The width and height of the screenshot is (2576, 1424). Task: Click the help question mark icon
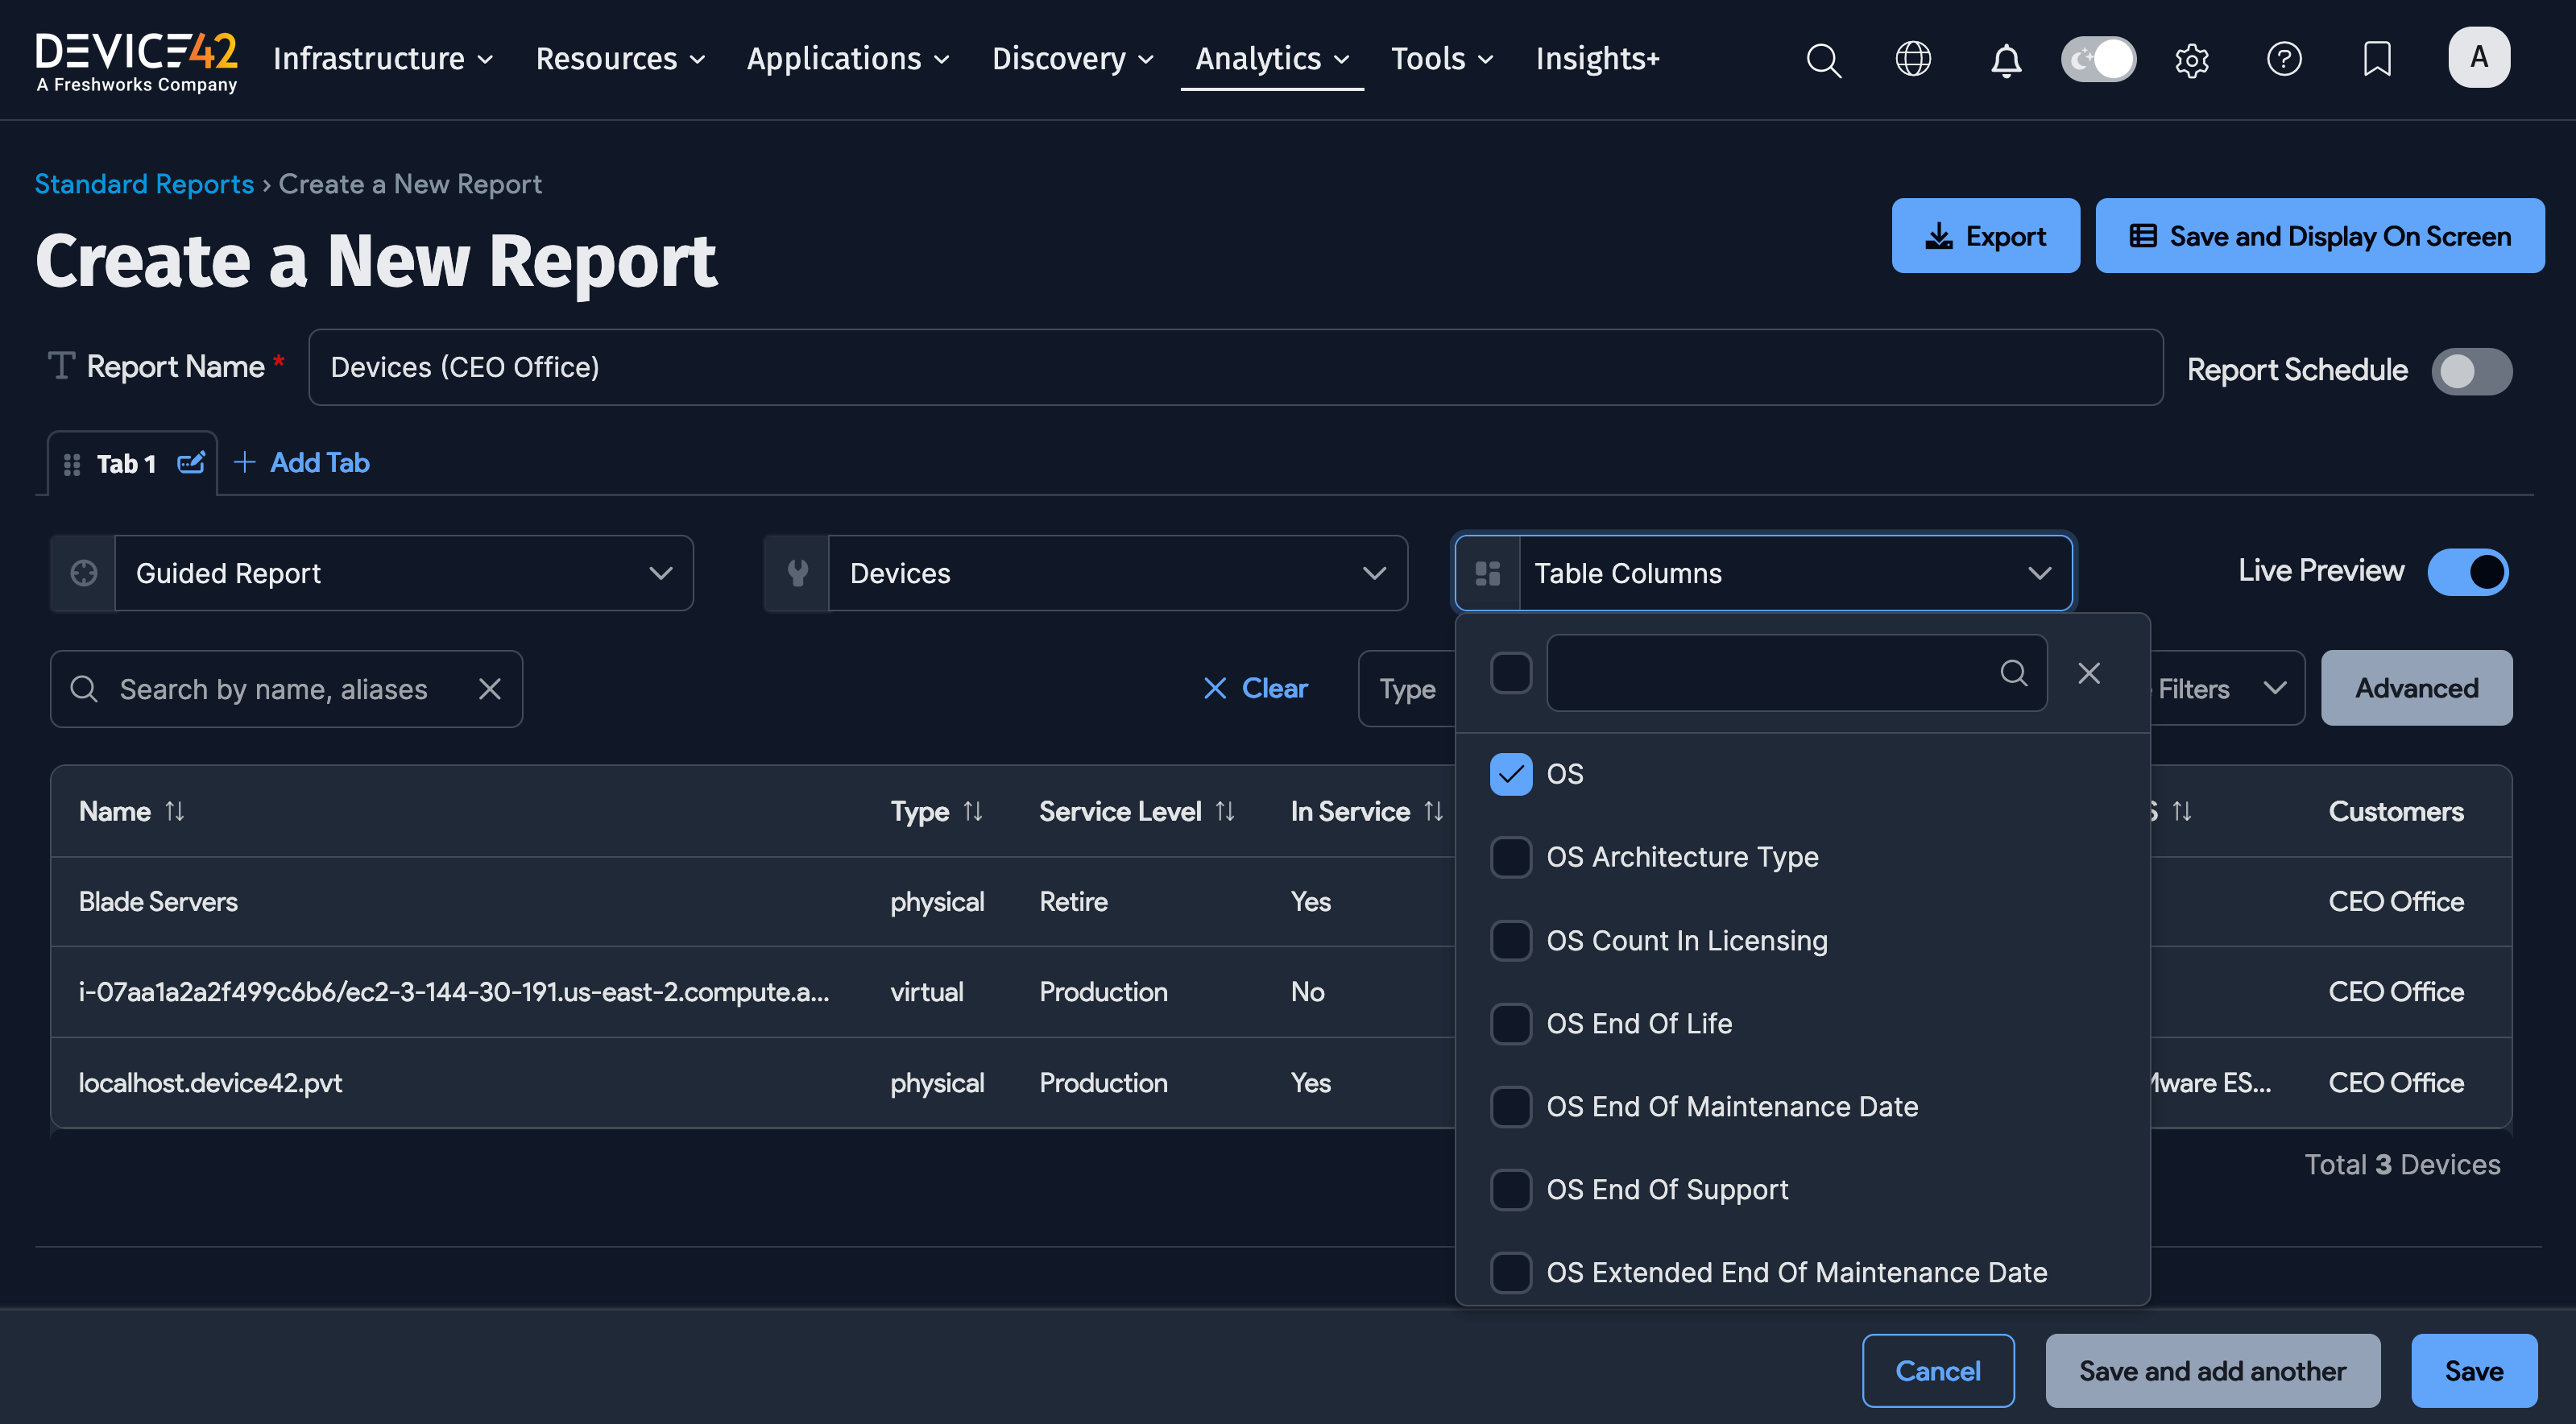point(2284,59)
